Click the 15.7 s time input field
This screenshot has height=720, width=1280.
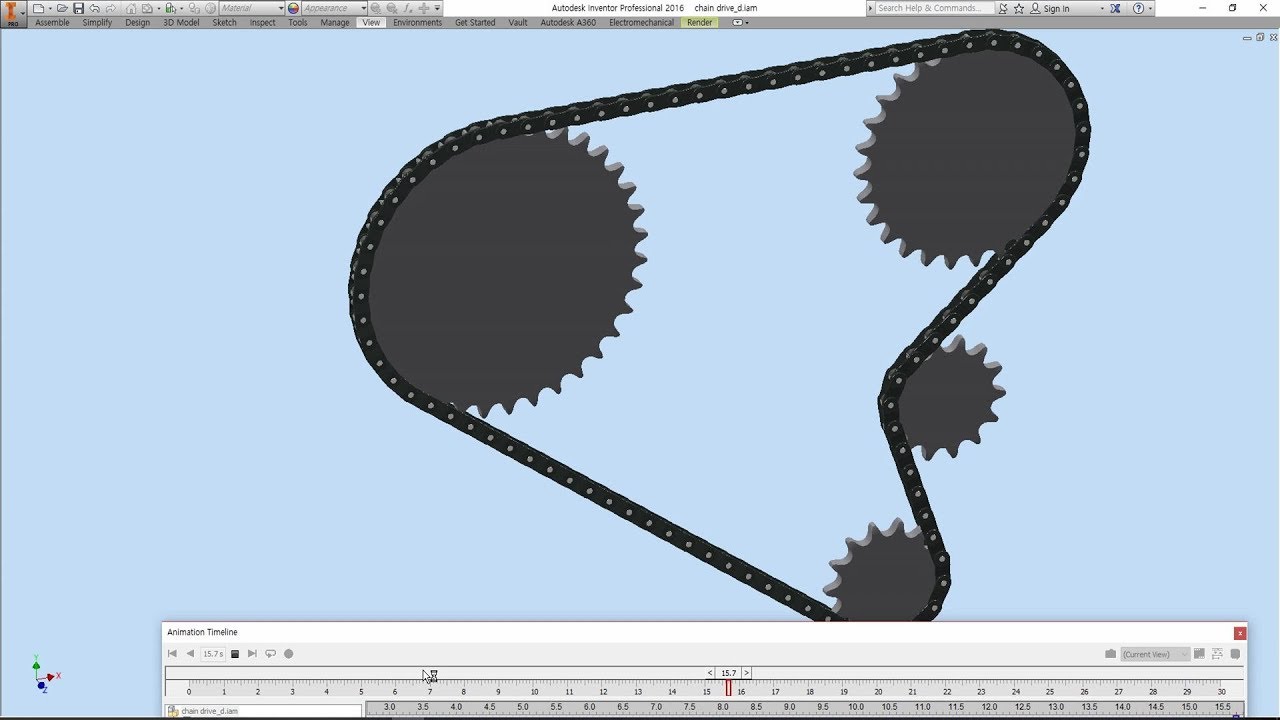(x=213, y=654)
